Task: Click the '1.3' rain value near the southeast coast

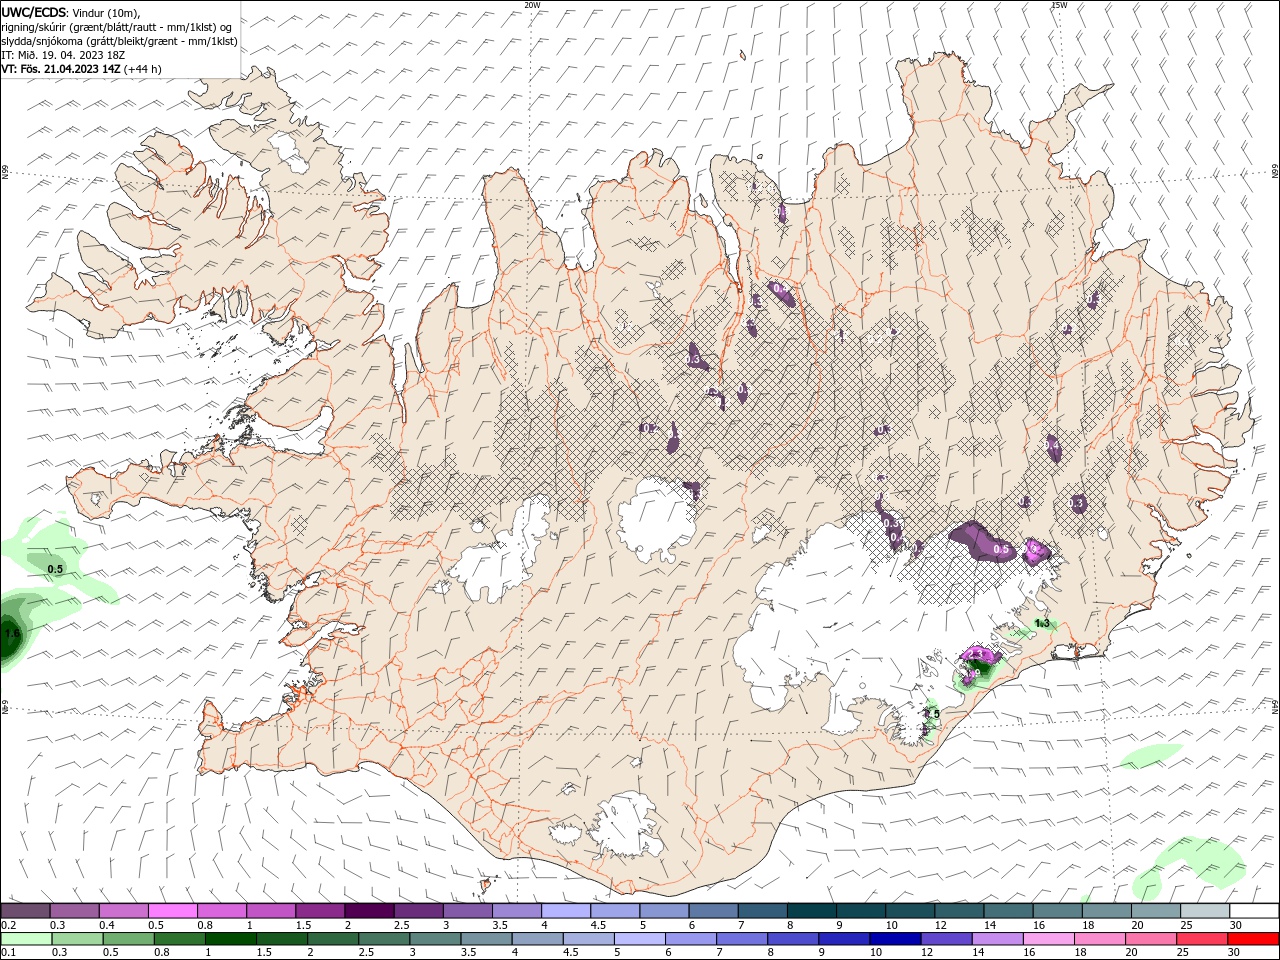Action: point(1042,623)
